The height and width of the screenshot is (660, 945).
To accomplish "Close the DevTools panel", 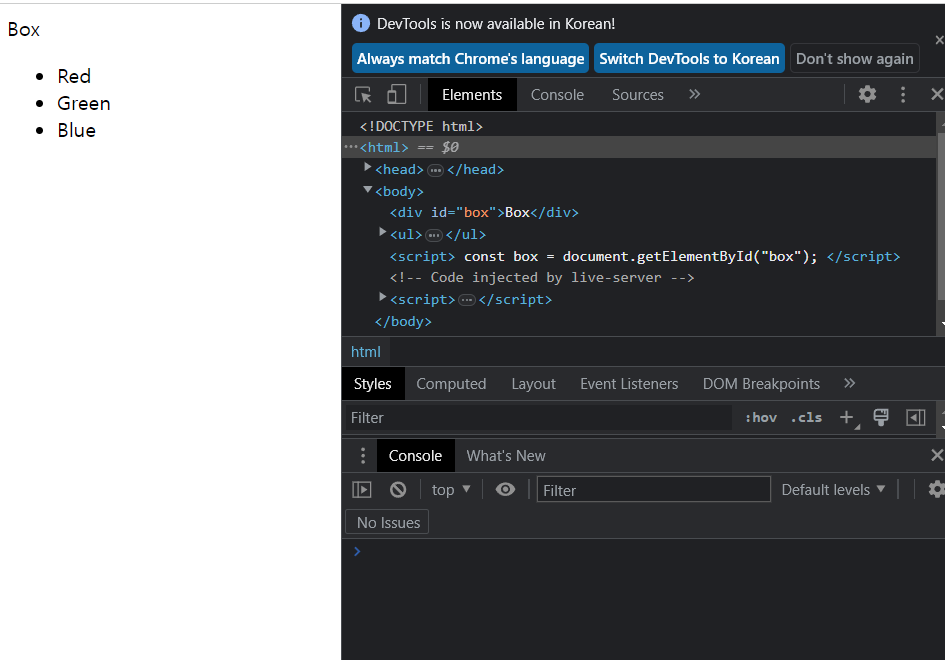I will tap(937, 94).
